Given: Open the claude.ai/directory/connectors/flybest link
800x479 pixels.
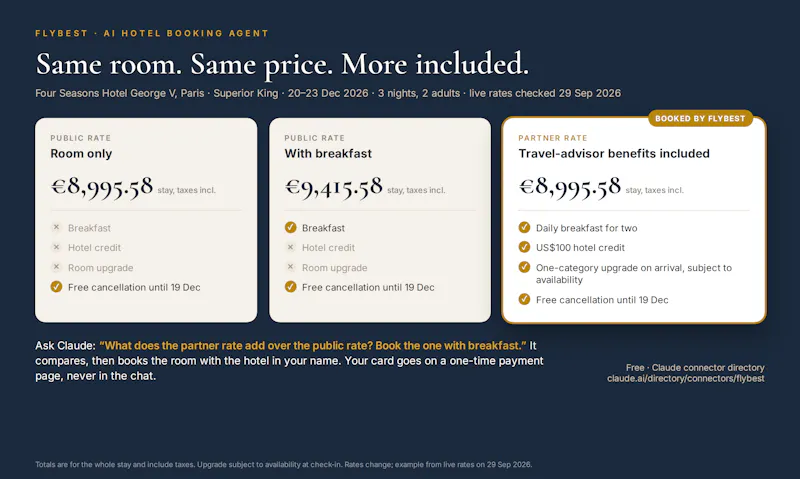Looking at the screenshot, I should pos(685,379).
